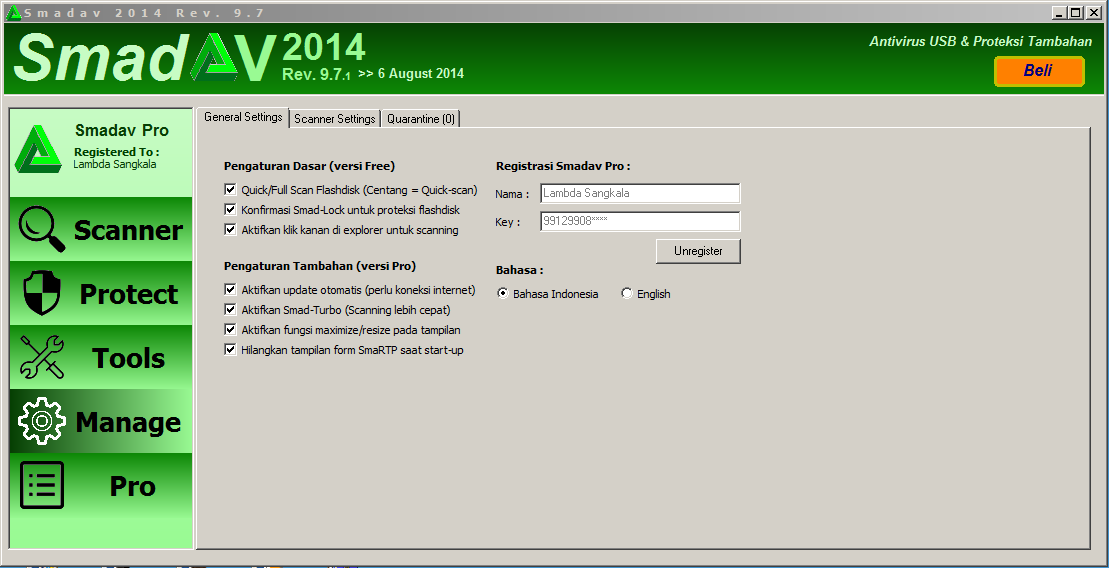Toggle Konfirmasi Smad-Lock untuk proteksi flashdisk
This screenshot has width=1109, height=568.
coord(230,209)
